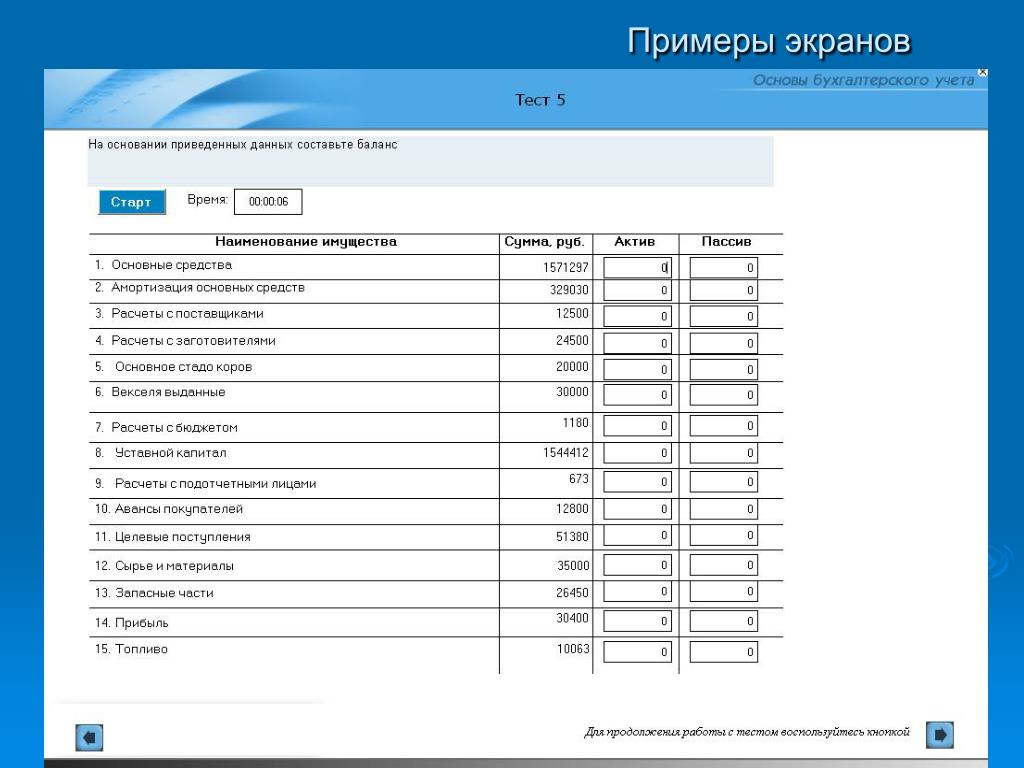Select Пассив field for Топливо
1024x768 pixels.
(724, 652)
